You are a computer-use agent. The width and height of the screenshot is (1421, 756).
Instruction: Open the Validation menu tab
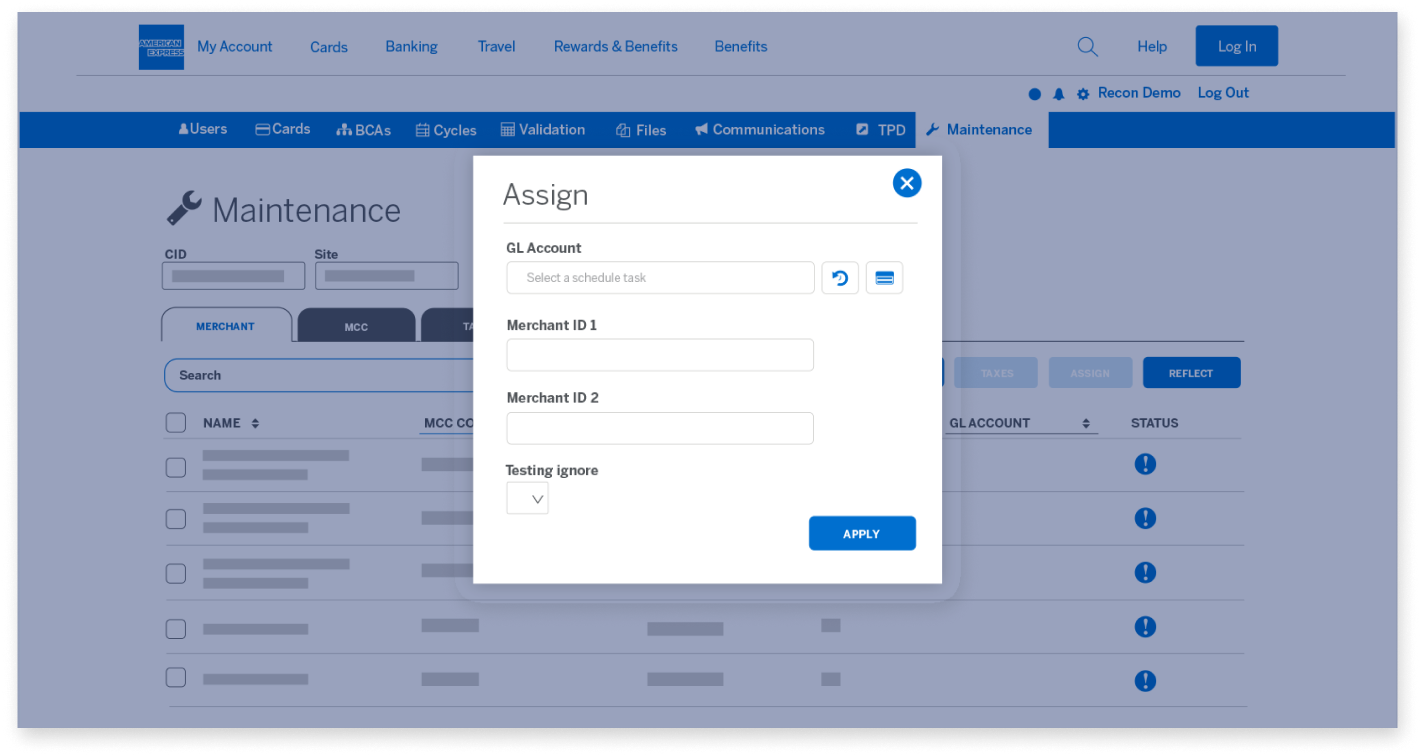(543, 130)
